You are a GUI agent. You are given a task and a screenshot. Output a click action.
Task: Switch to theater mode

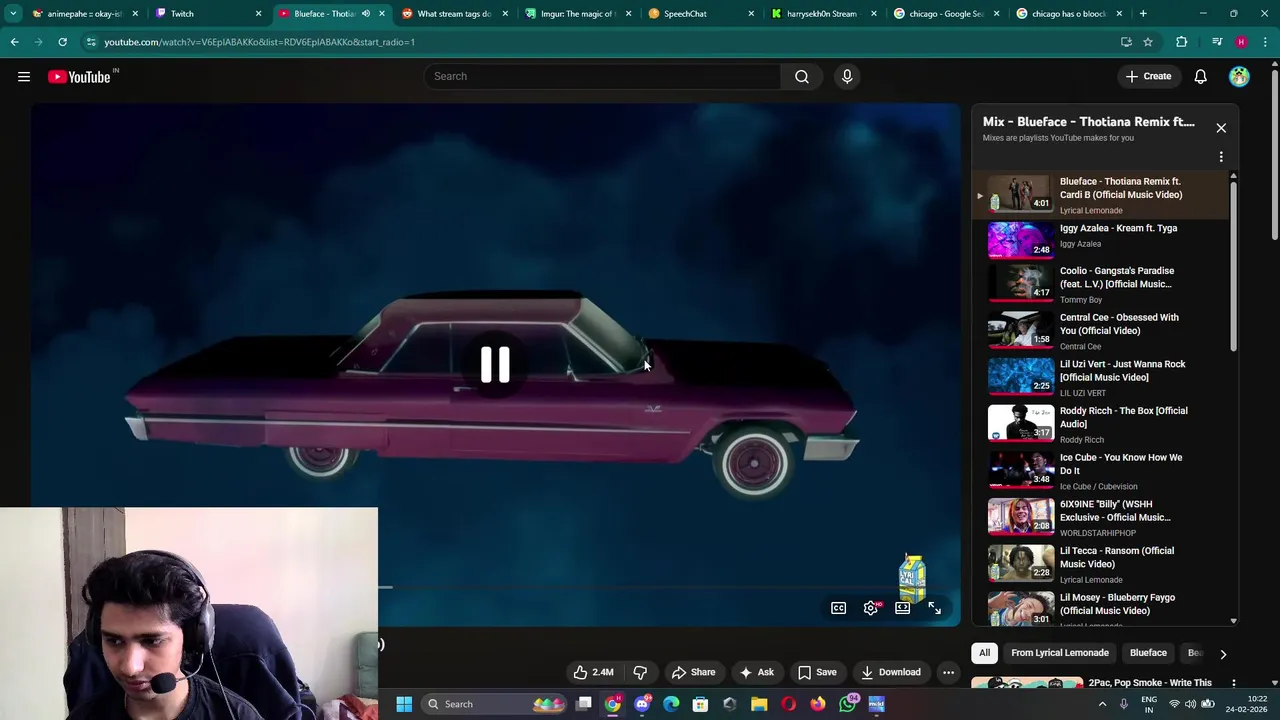tap(902, 608)
